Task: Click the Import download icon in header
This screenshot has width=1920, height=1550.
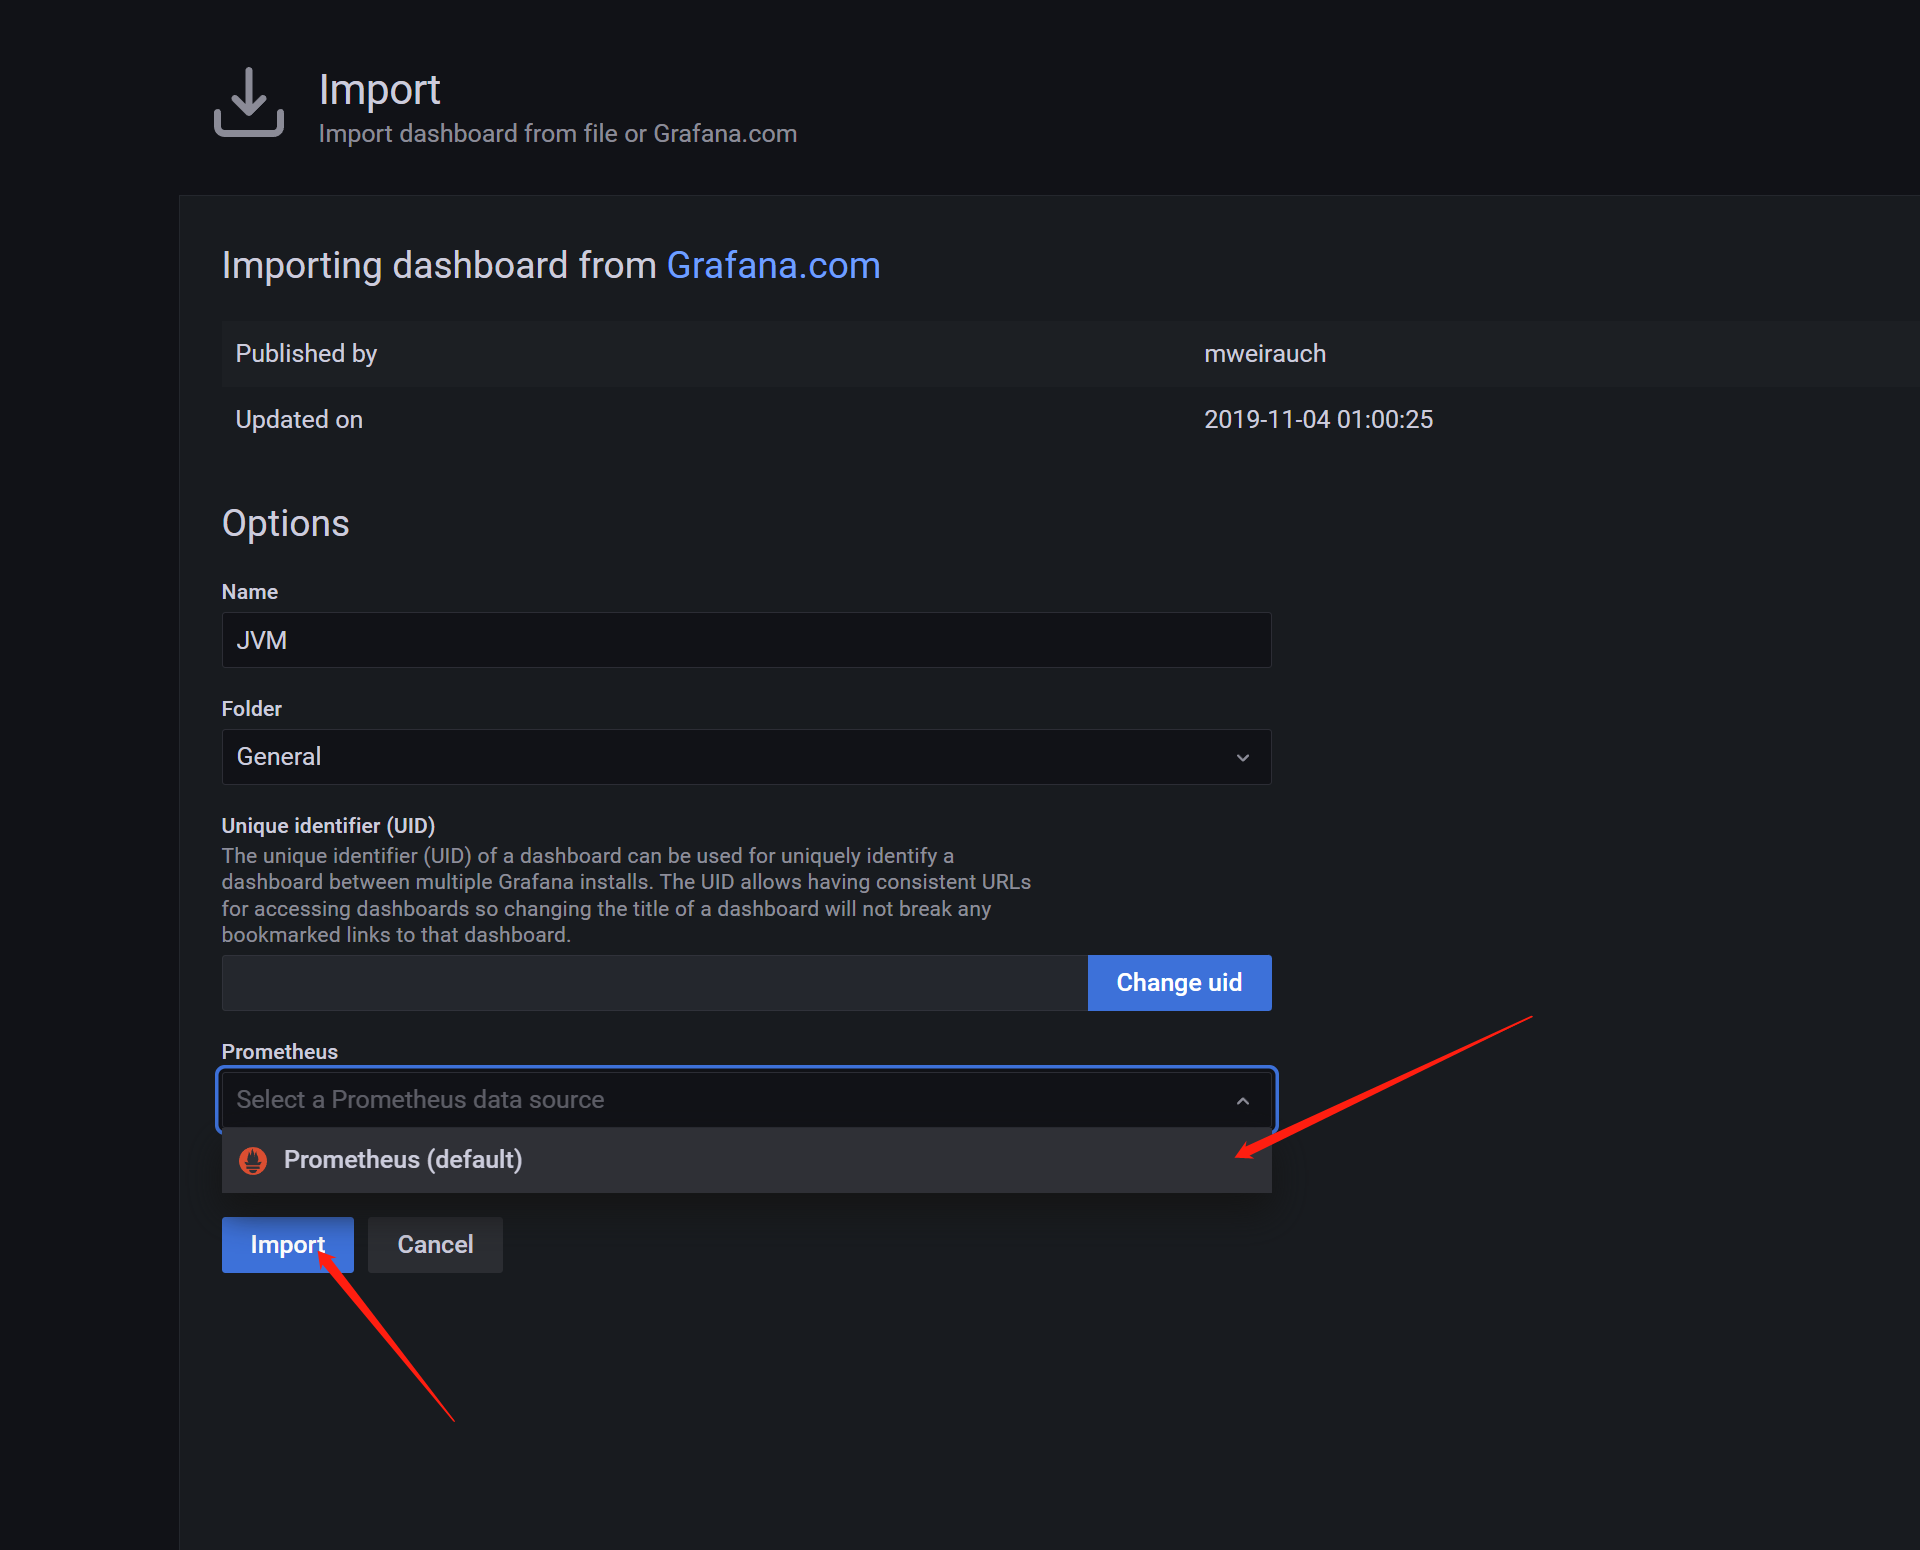Action: (249, 102)
